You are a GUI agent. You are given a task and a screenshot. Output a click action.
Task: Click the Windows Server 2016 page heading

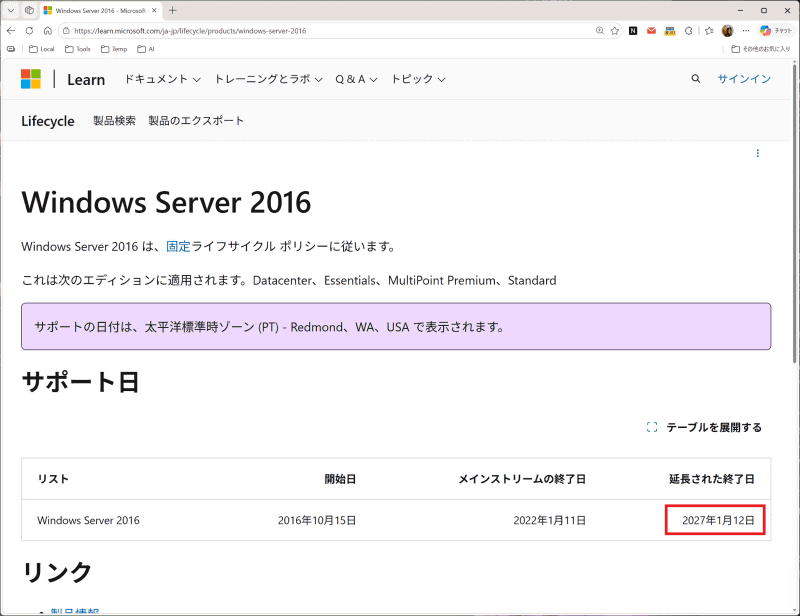click(166, 202)
